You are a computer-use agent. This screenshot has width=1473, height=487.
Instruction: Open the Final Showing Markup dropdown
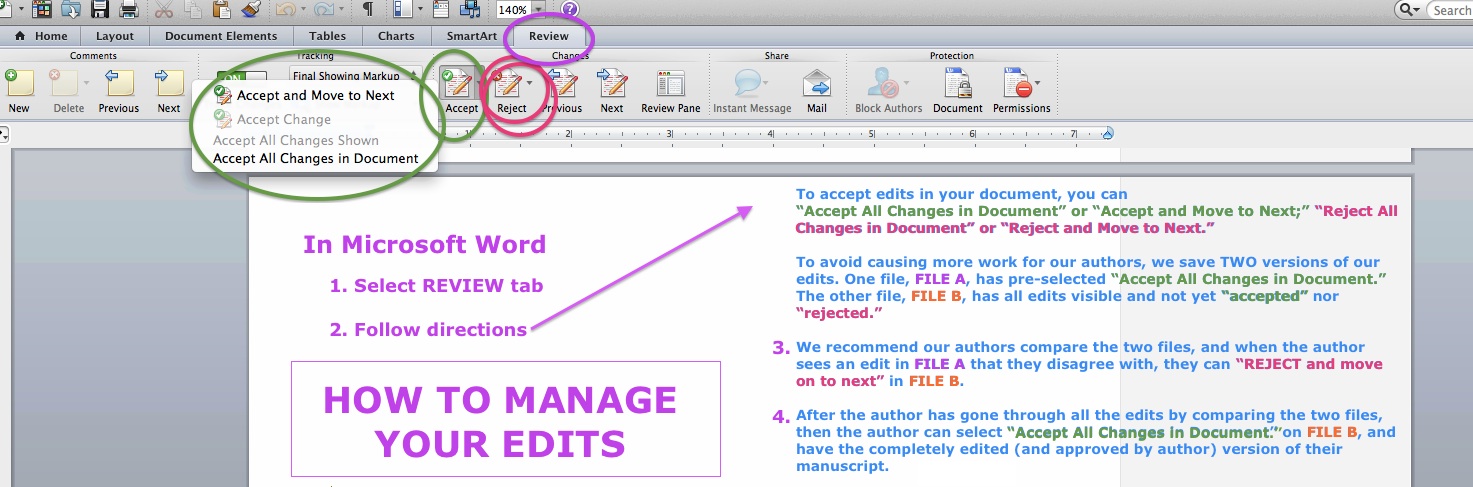(x=350, y=76)
